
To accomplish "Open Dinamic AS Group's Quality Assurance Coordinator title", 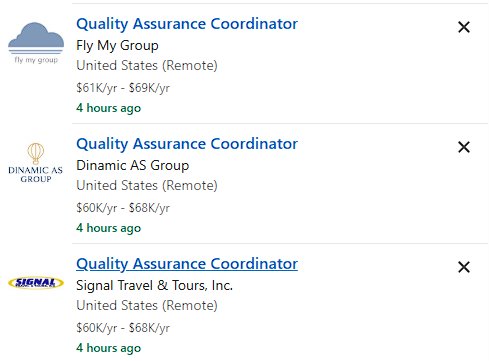I will point(187,144).
